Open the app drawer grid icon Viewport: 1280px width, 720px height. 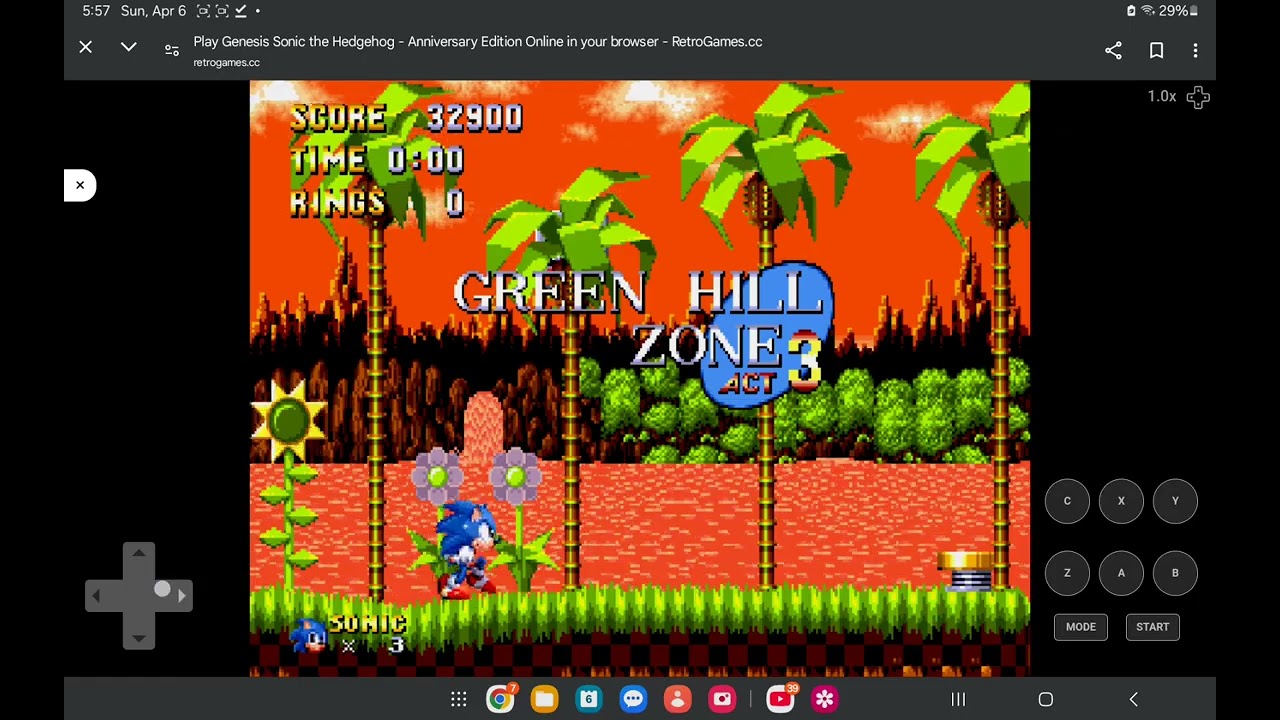tap(458, 699)
